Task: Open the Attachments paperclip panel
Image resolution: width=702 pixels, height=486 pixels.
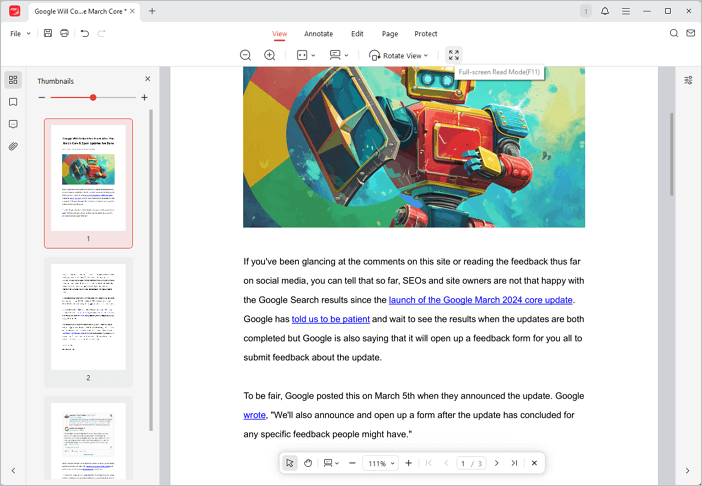Action: (13, 146)
